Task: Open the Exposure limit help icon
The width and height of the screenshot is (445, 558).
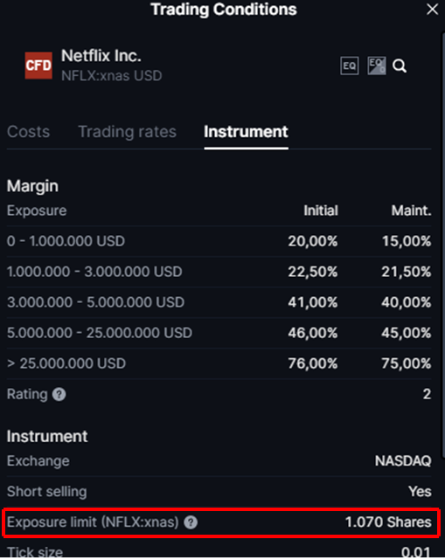Action: 191,522
